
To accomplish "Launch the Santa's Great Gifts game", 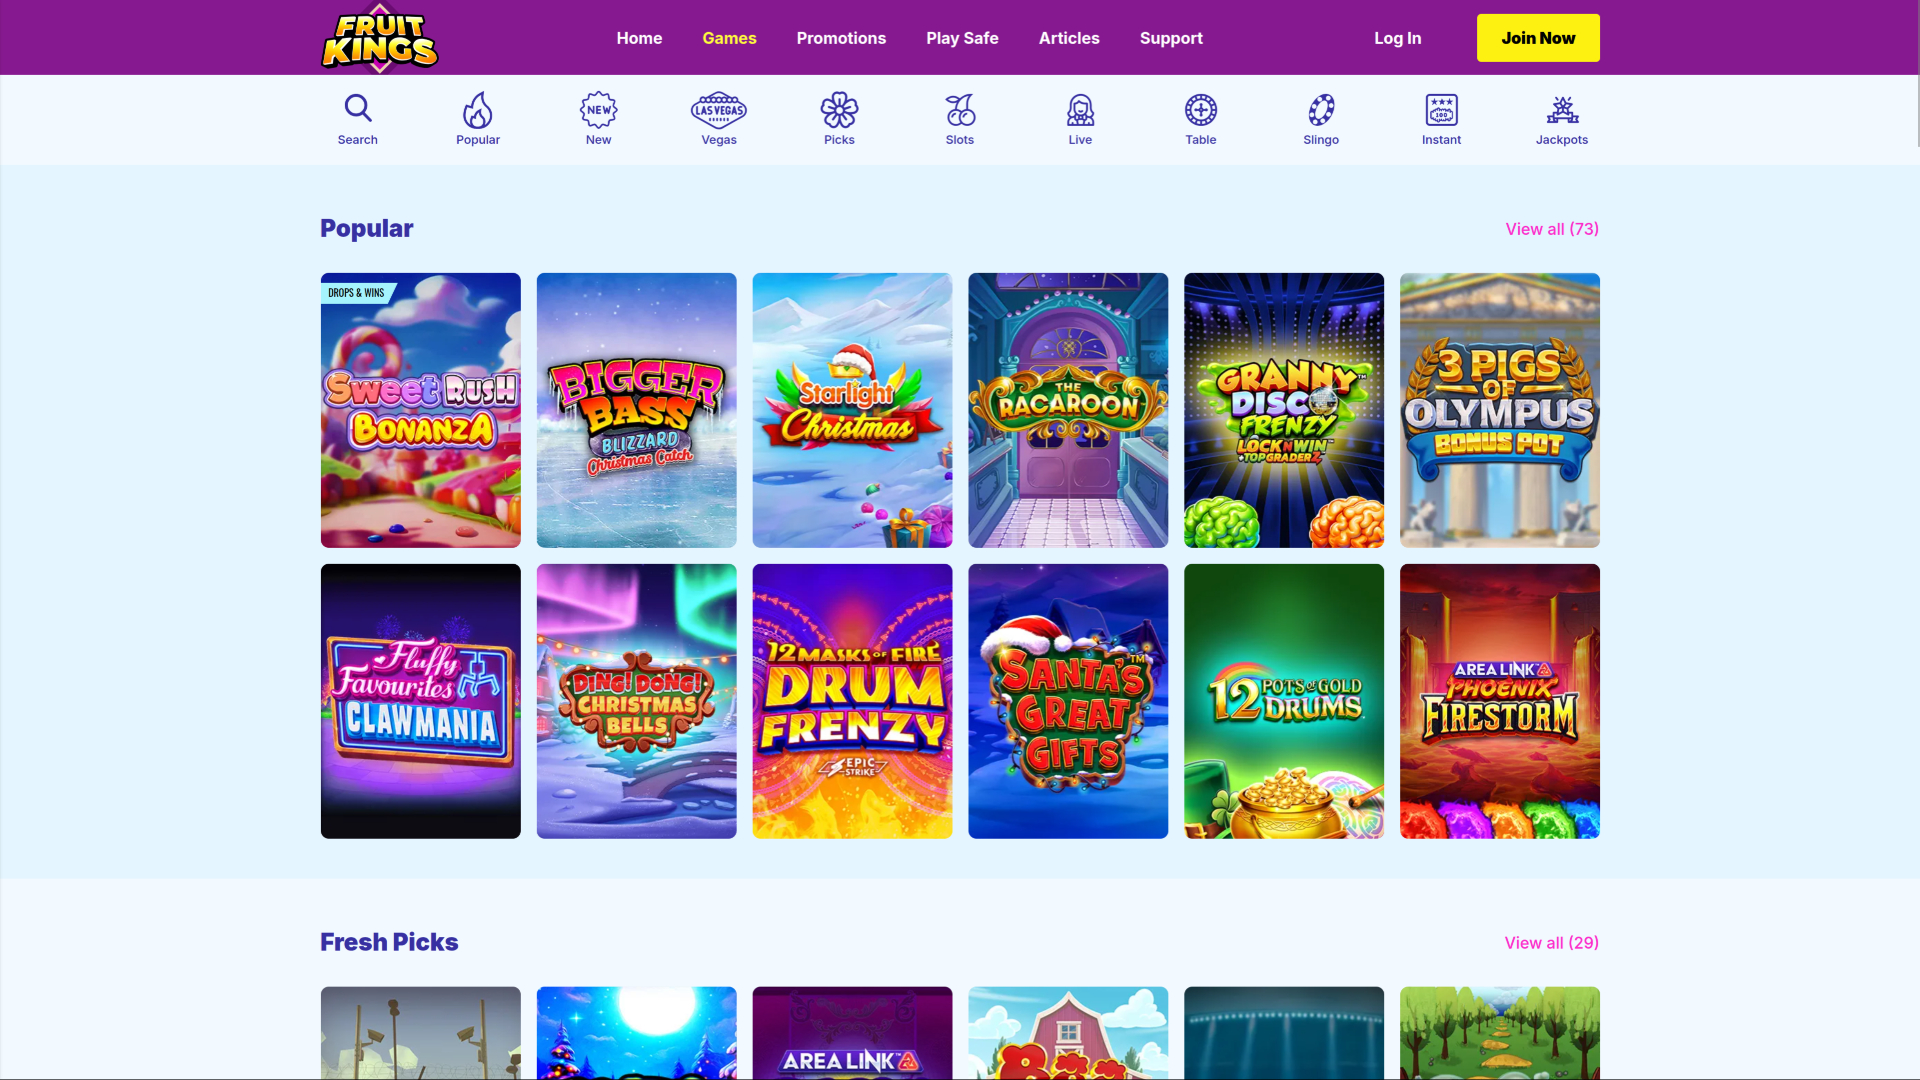I will pos(1068,701).
